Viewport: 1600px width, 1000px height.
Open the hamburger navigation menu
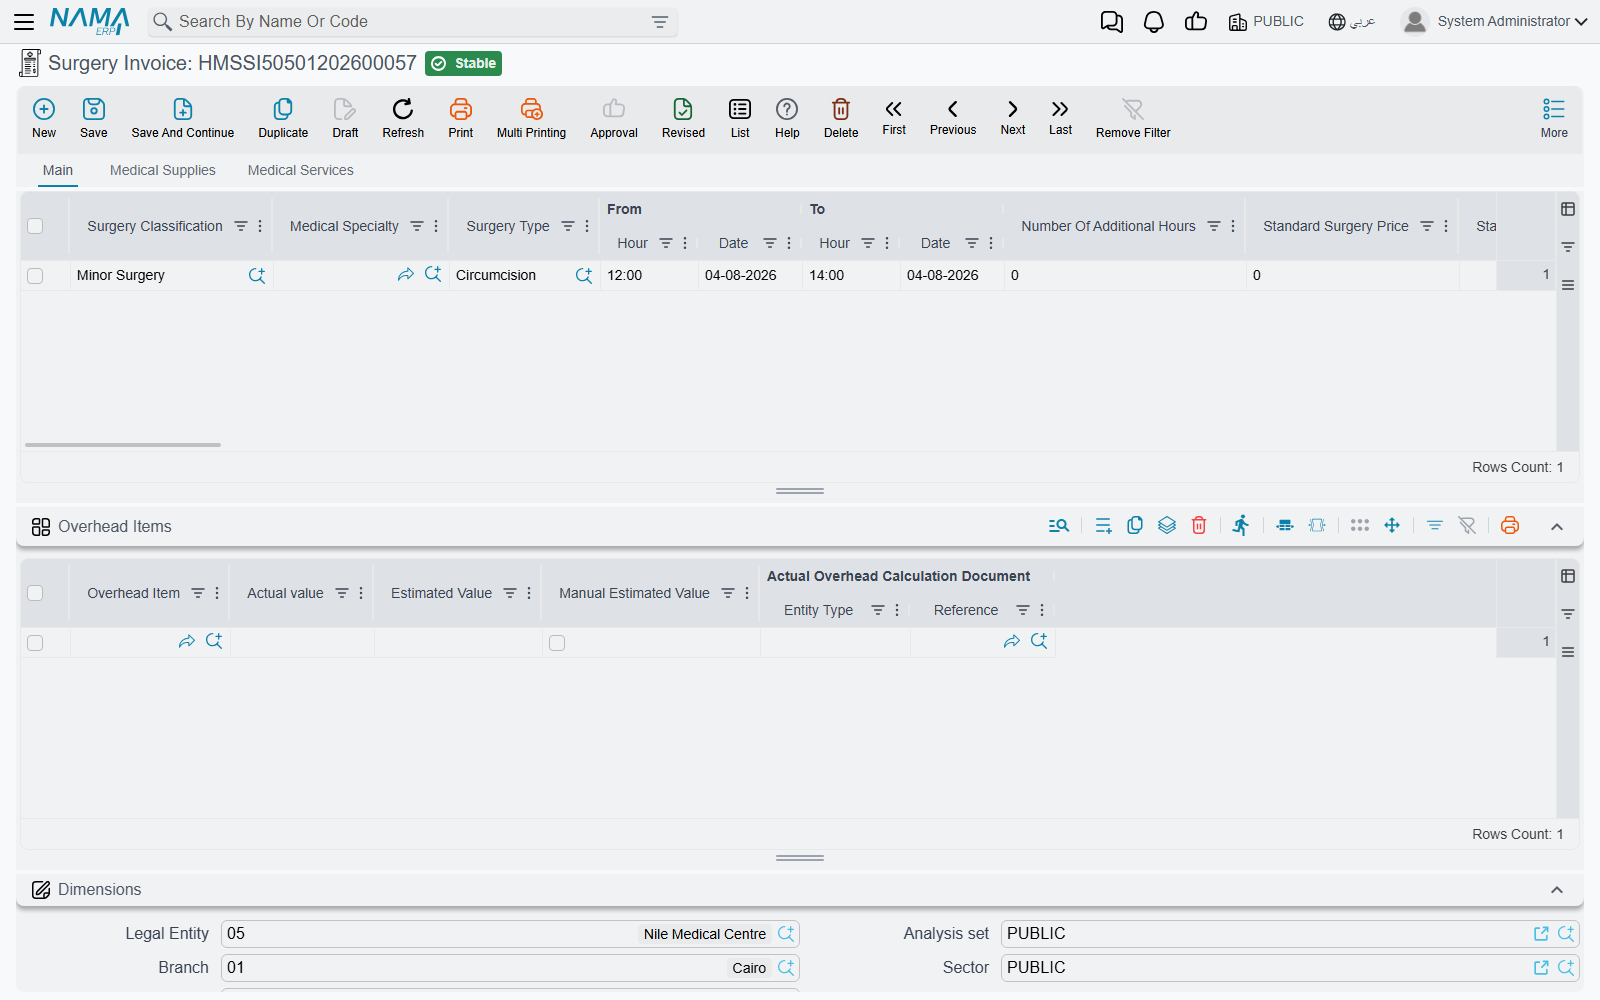pyautogui.click(x=24, y=21)
